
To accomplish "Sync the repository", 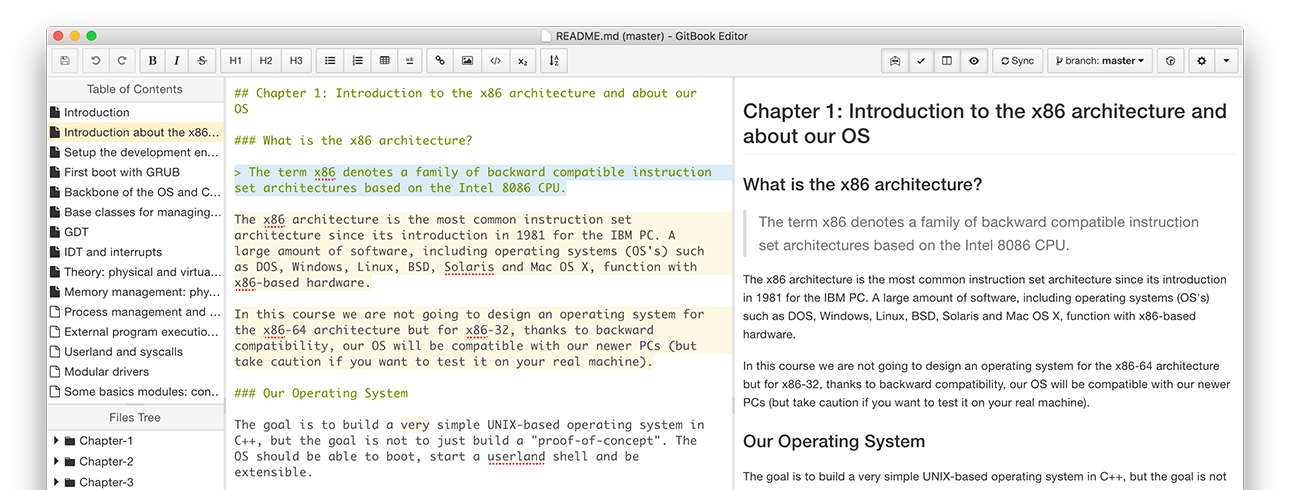I will point(1018,61).
